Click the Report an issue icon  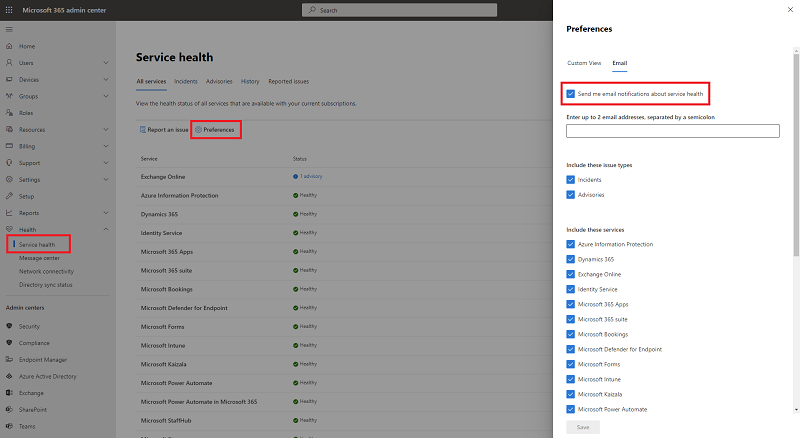click(143, 130)
